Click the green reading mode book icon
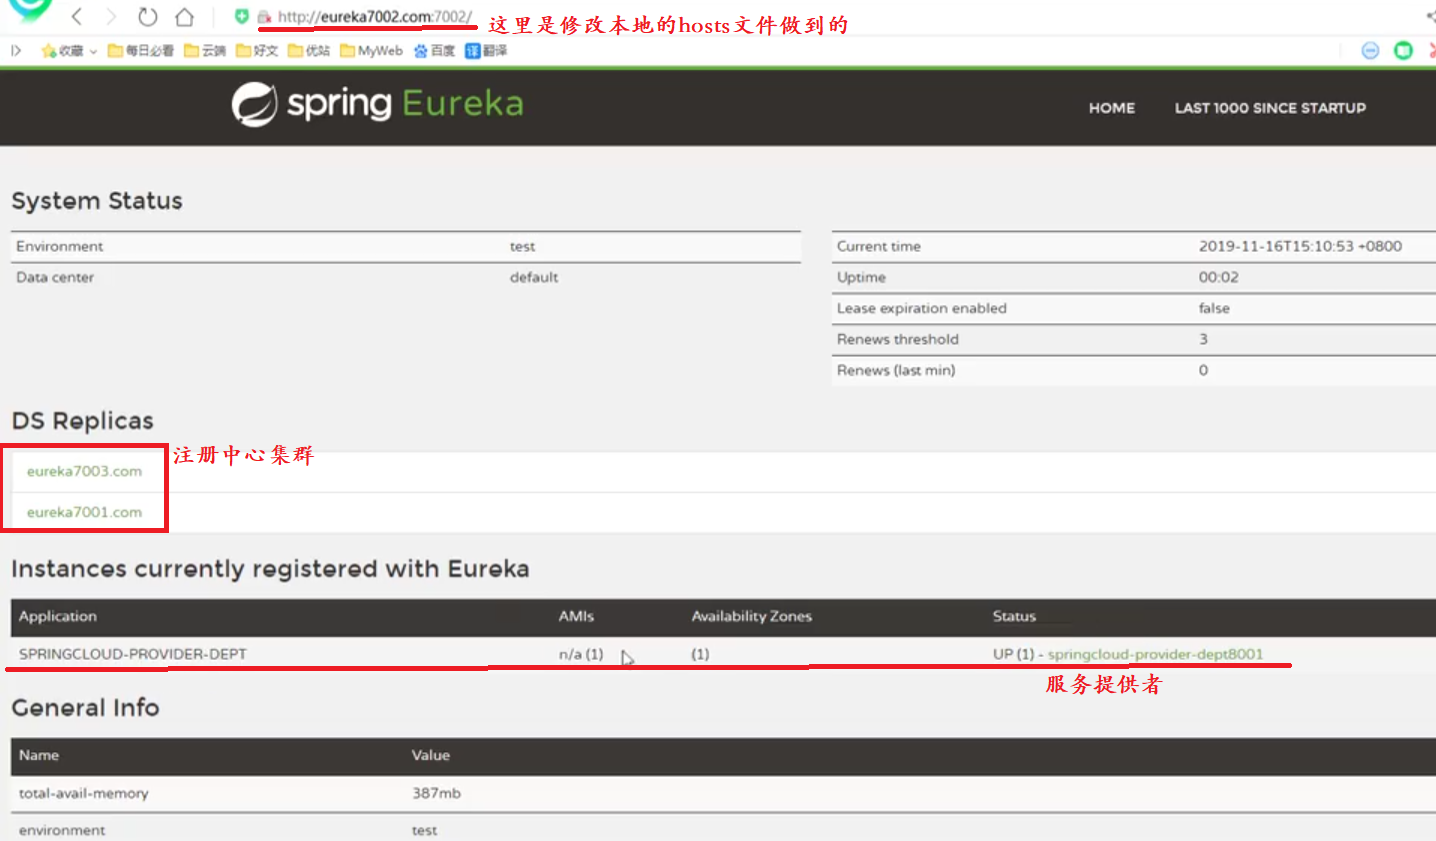The height and width of the screenshot is (841, 1436). (1403, 50)
